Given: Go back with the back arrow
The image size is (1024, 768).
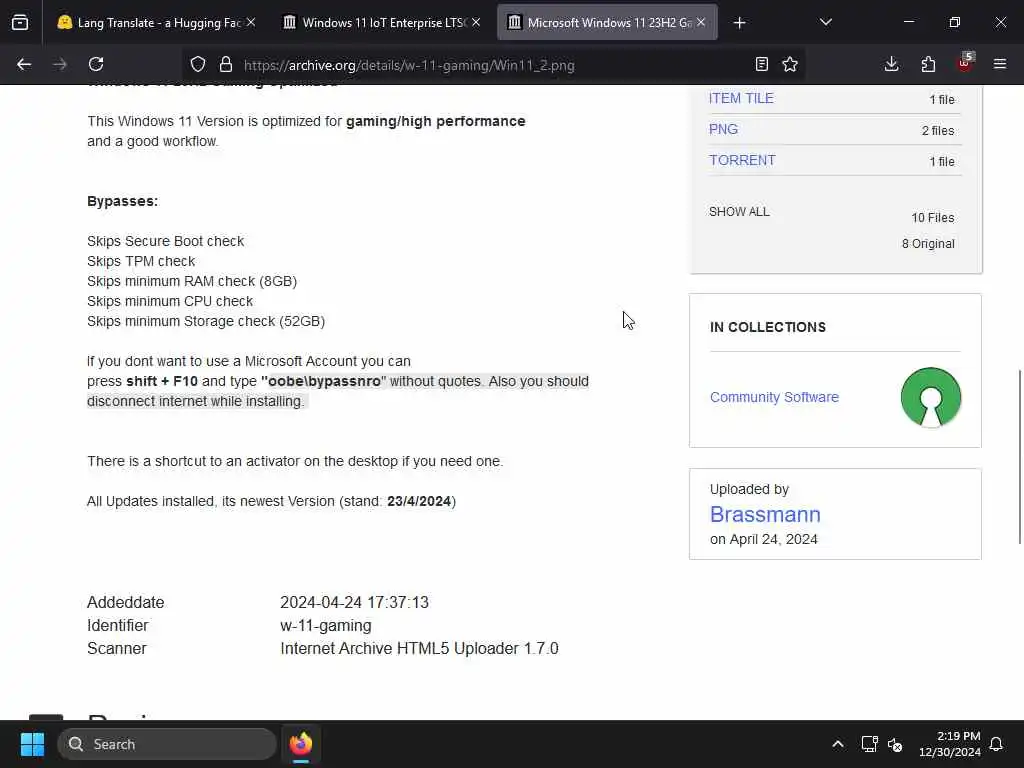Looking at the screenshot, I should [24, 64].
